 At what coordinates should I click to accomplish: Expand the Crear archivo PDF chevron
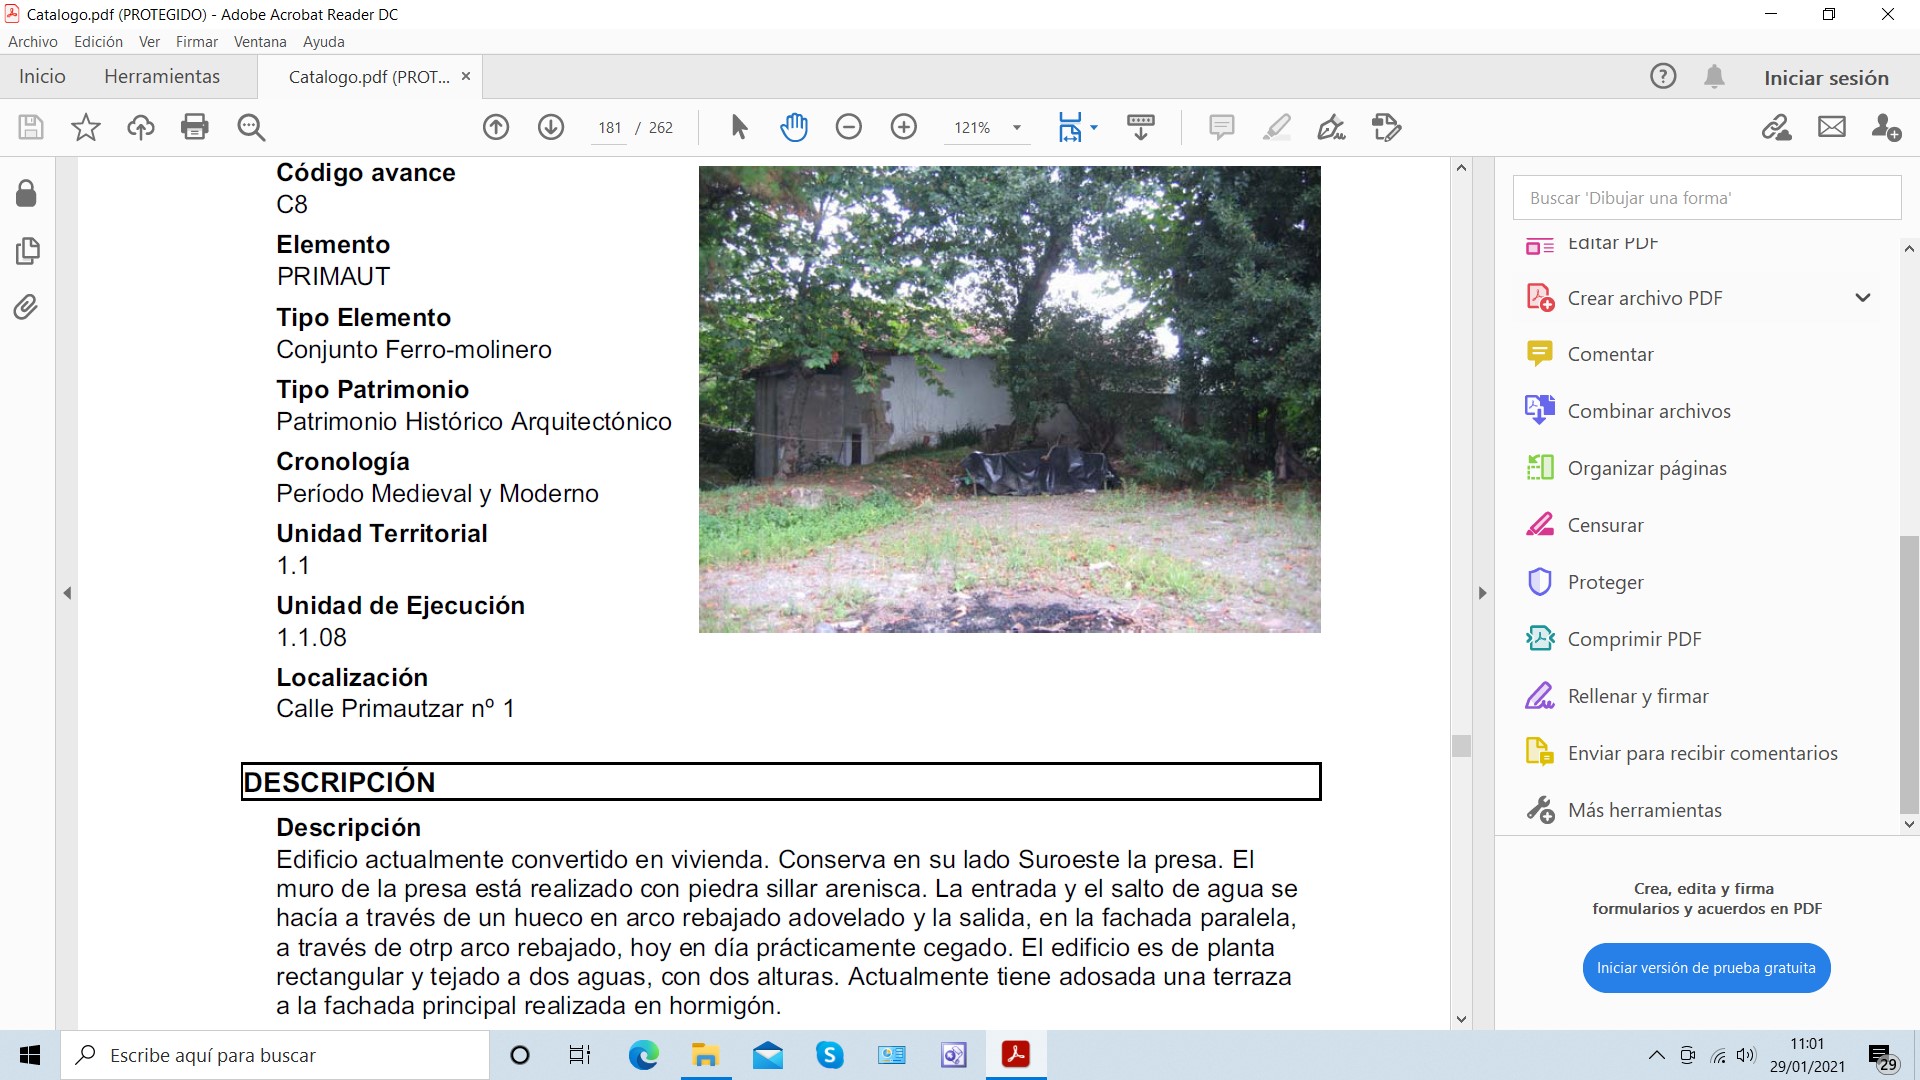pyautogui.click(x=1863, y=298)
